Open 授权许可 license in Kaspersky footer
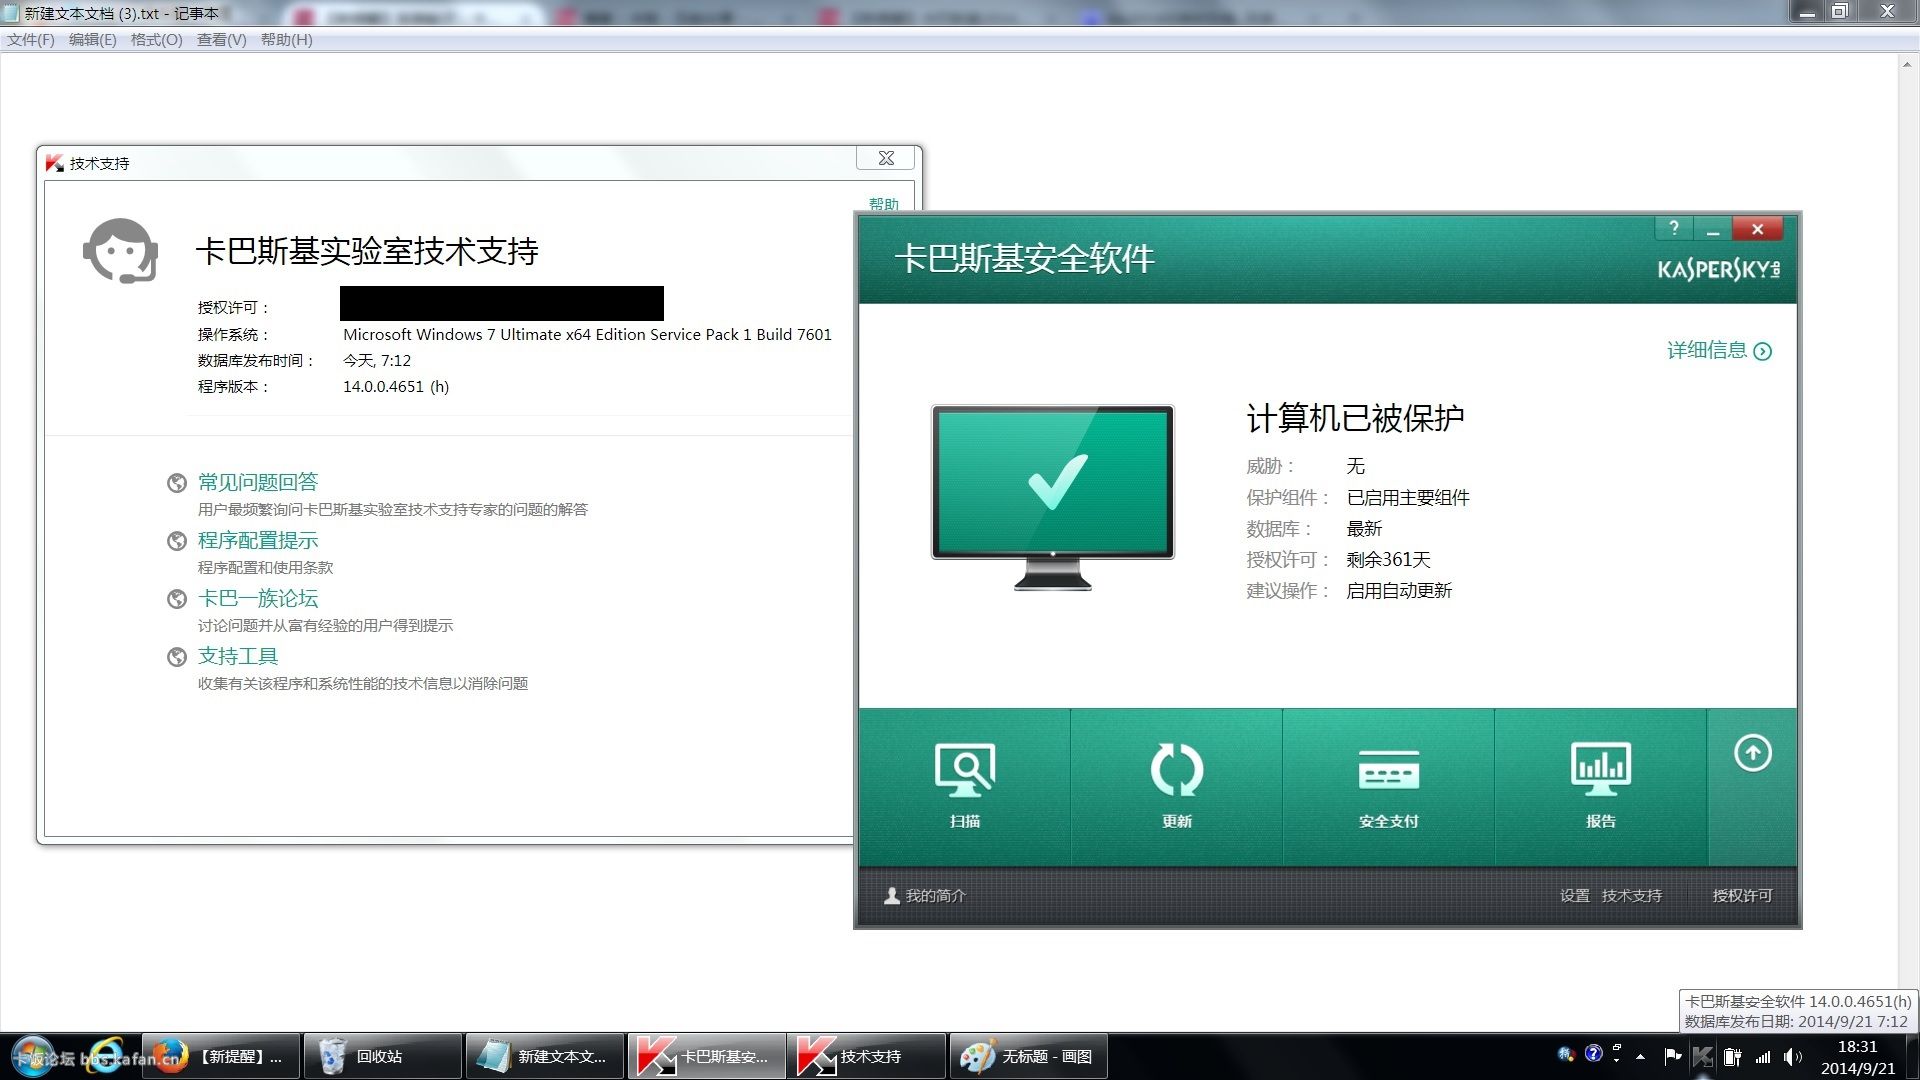Screen dimensions: 1920x1080 click(1742, 895)
